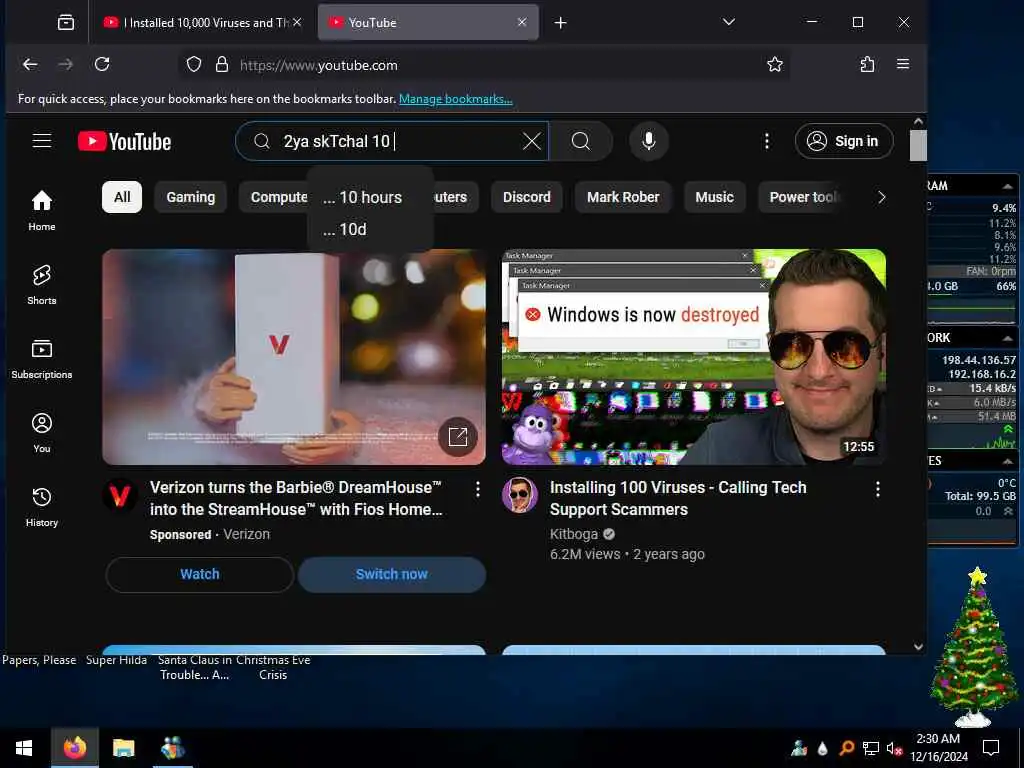The image size is (1024, 768).
Task: Open the 'Windows is now destroyed' video thumbnail
Action: [x=694, y=357]
